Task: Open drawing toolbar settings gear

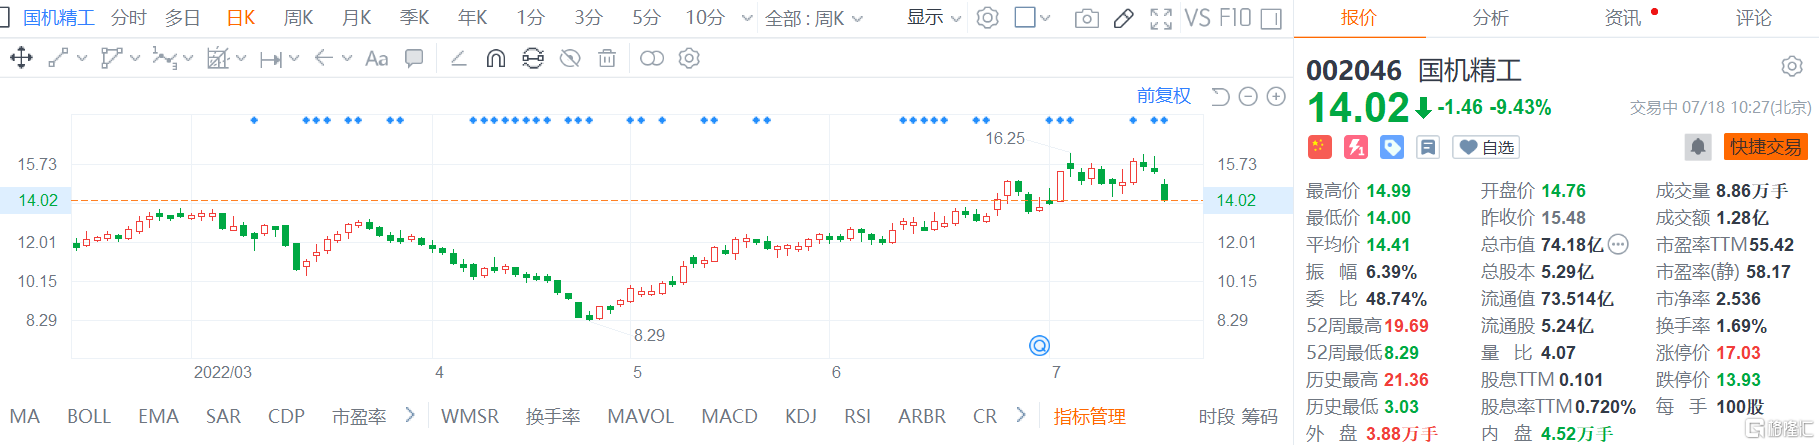Action: click(689, 58)
